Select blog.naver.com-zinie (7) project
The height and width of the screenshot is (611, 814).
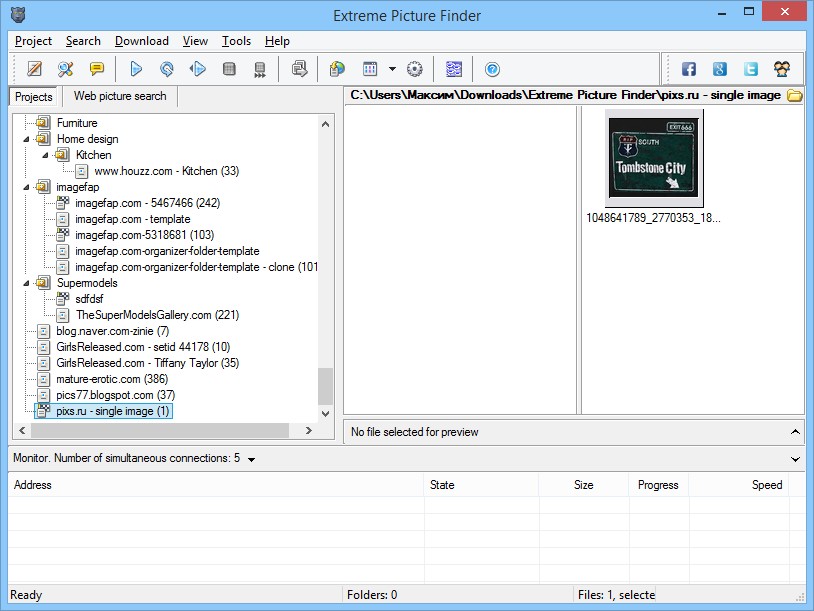click(x=113, y=331)
